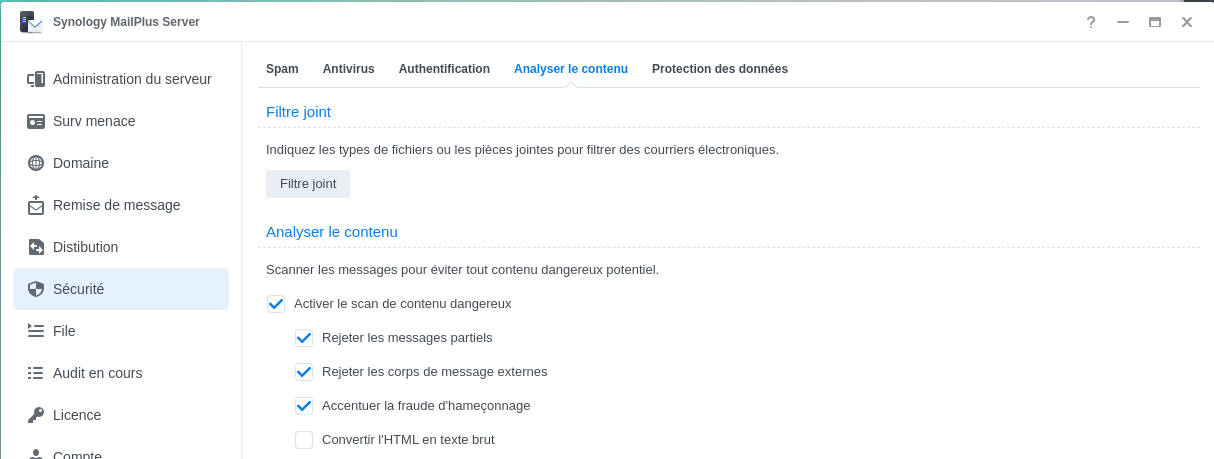The image size is (1214, 459).
Task: Click the Synology MailPlus Server app logo
Action: 31,22
